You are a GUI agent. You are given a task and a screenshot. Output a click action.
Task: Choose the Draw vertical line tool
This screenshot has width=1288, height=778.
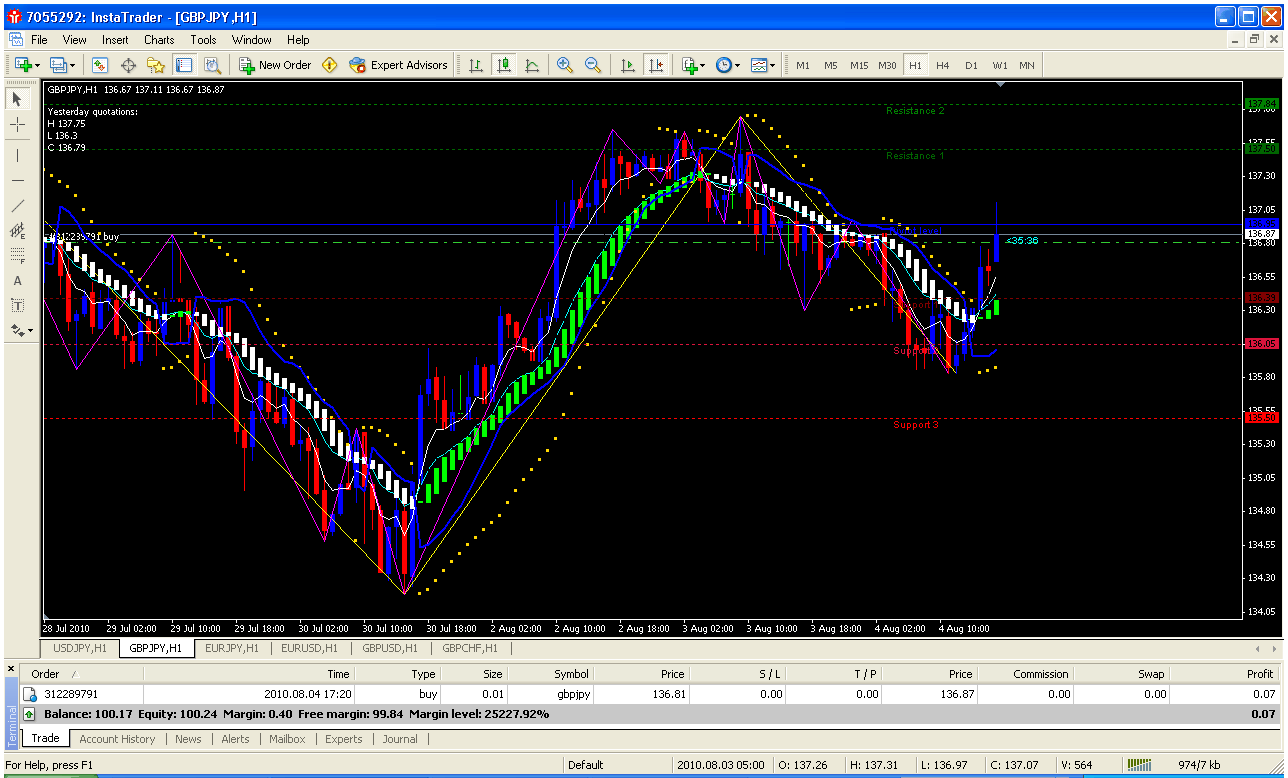17,155
